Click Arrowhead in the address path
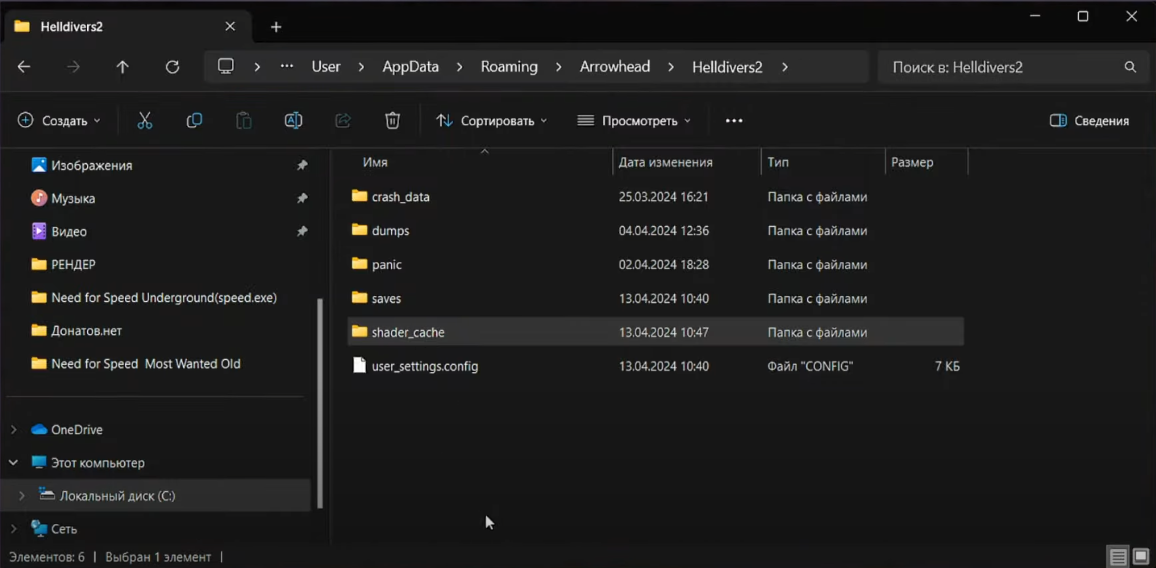The height and width of the screenshot is (568, 1156). (x=615, y=67)
